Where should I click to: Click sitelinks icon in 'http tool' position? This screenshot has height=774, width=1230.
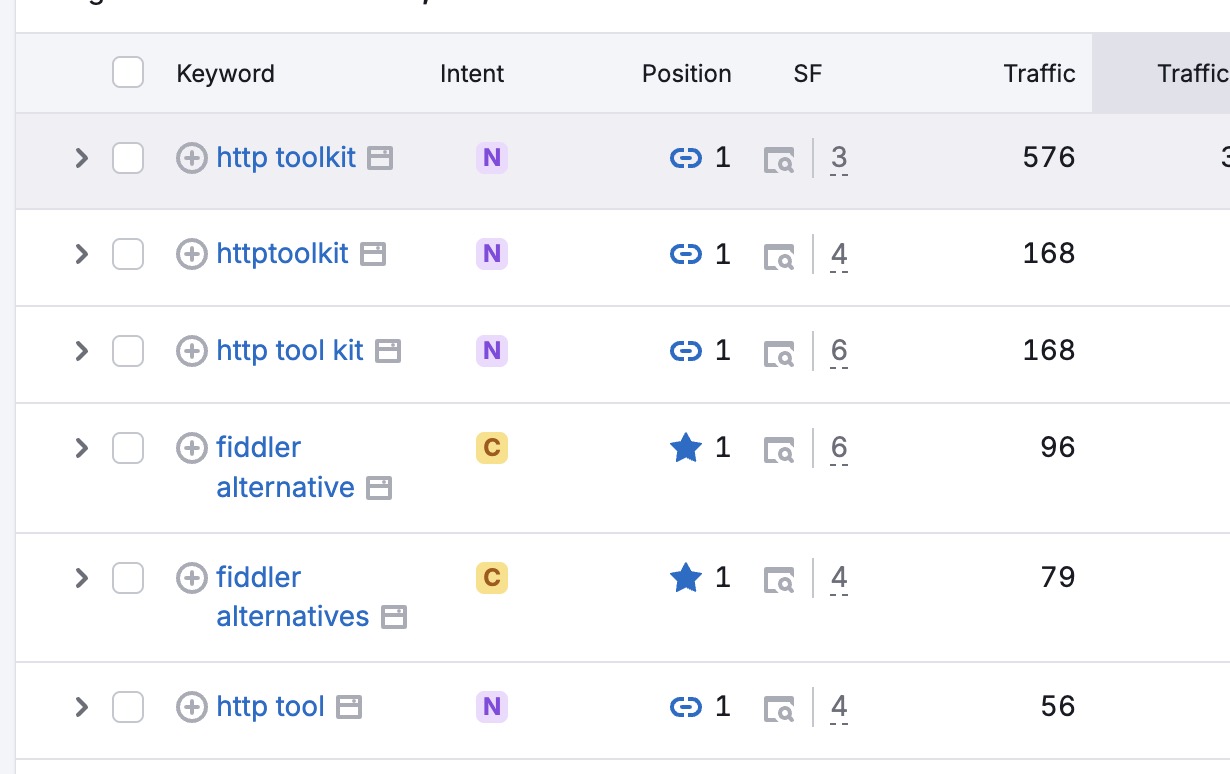[x=685, y=707]
